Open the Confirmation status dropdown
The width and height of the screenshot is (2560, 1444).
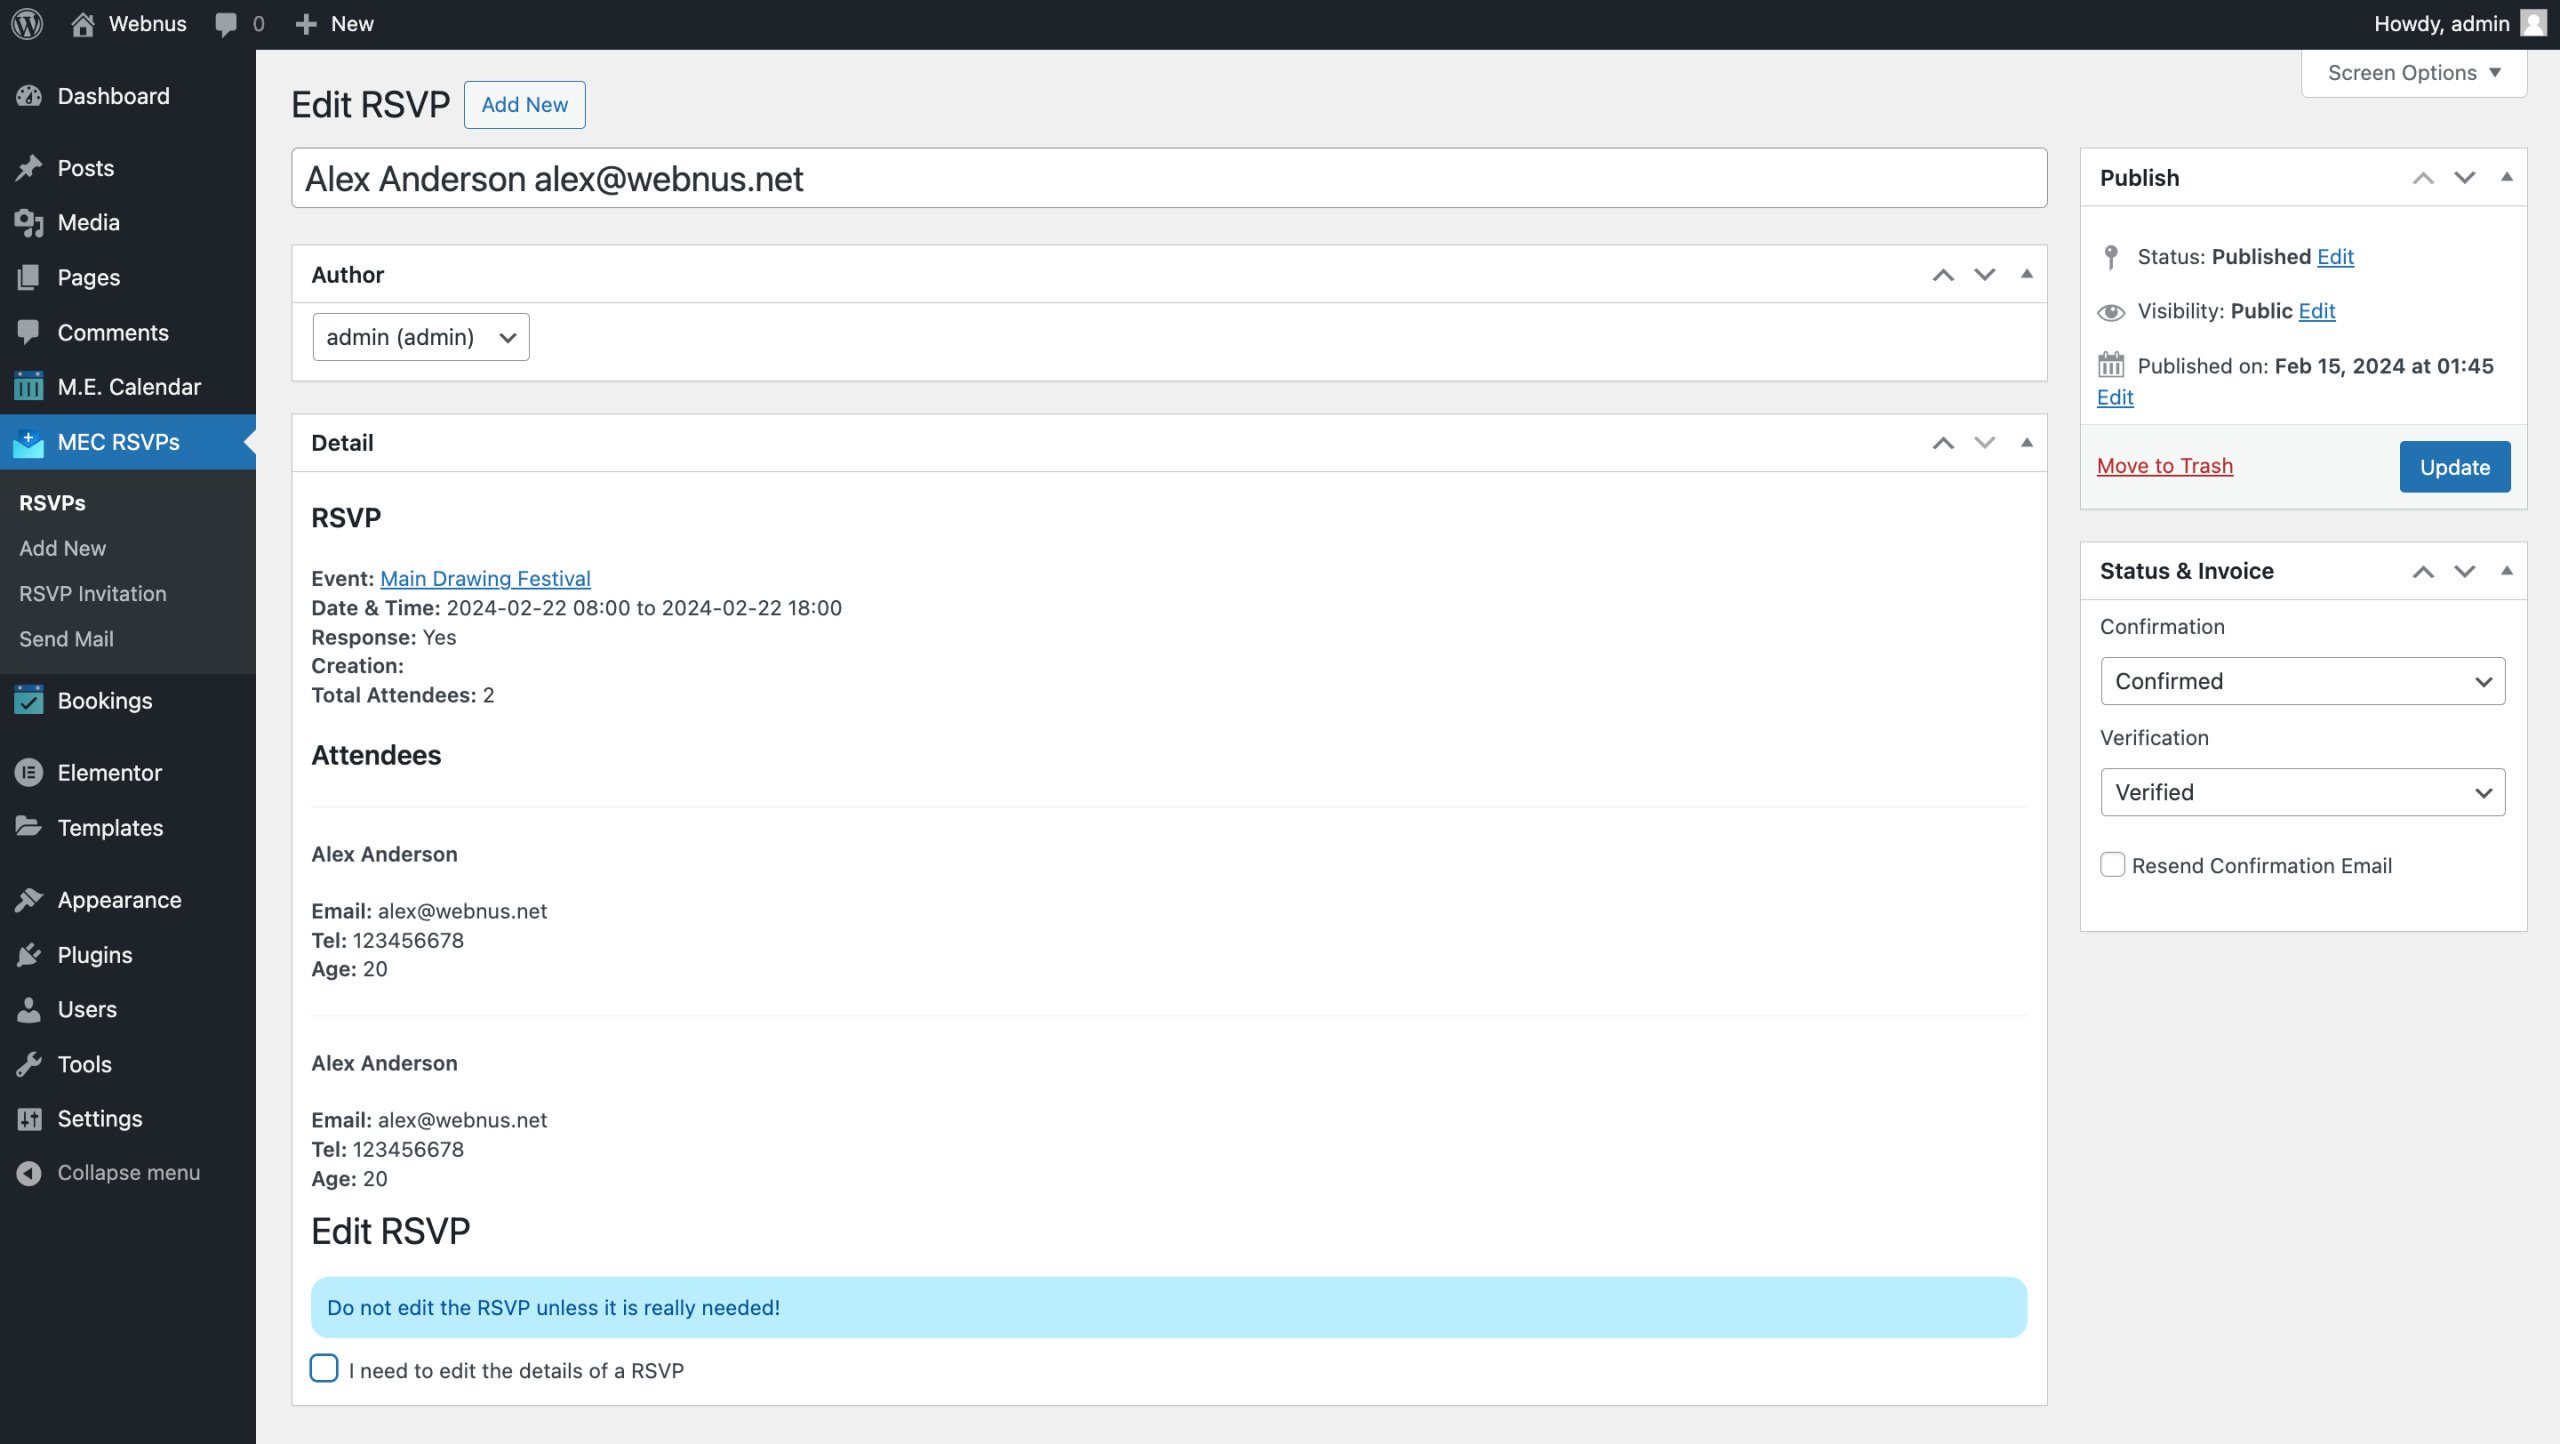click(2302, 681)
